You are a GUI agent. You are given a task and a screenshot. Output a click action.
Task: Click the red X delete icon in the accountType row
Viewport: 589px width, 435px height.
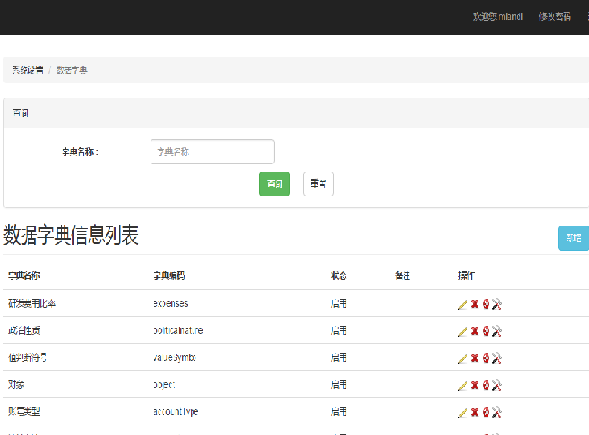[x=474, y=412]
